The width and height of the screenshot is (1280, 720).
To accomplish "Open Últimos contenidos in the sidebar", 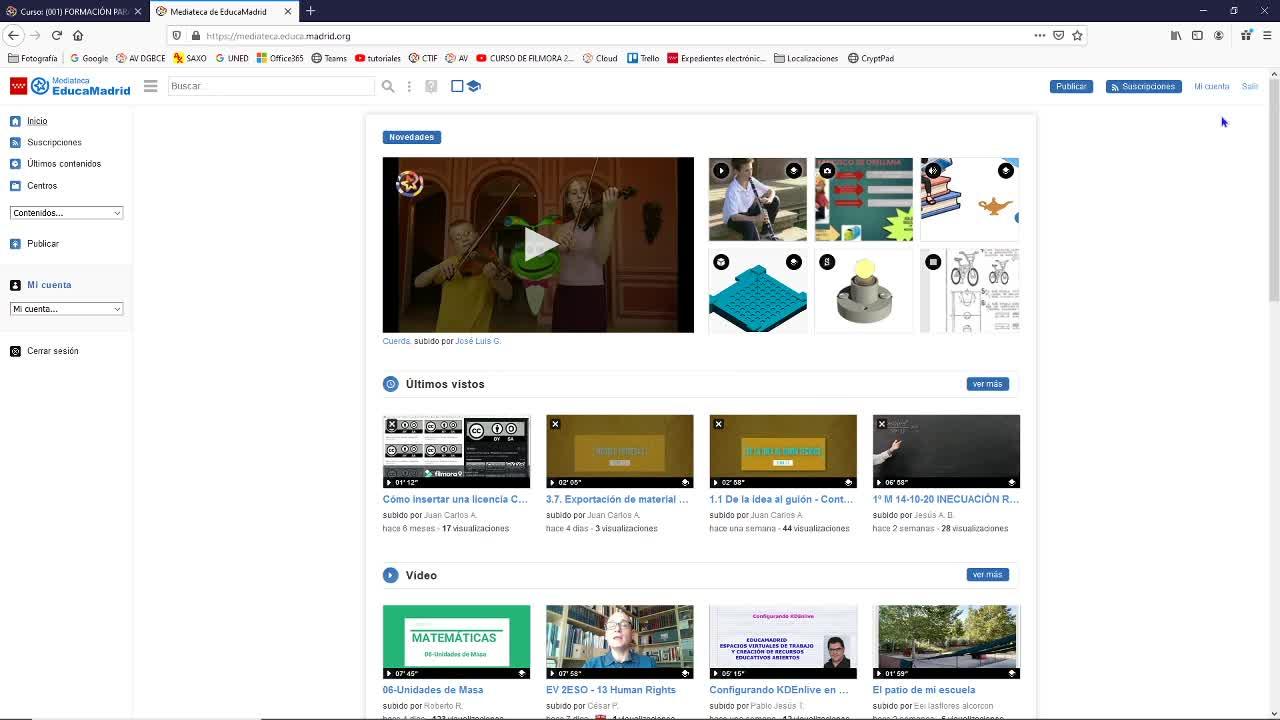I will tap(63, 164).
